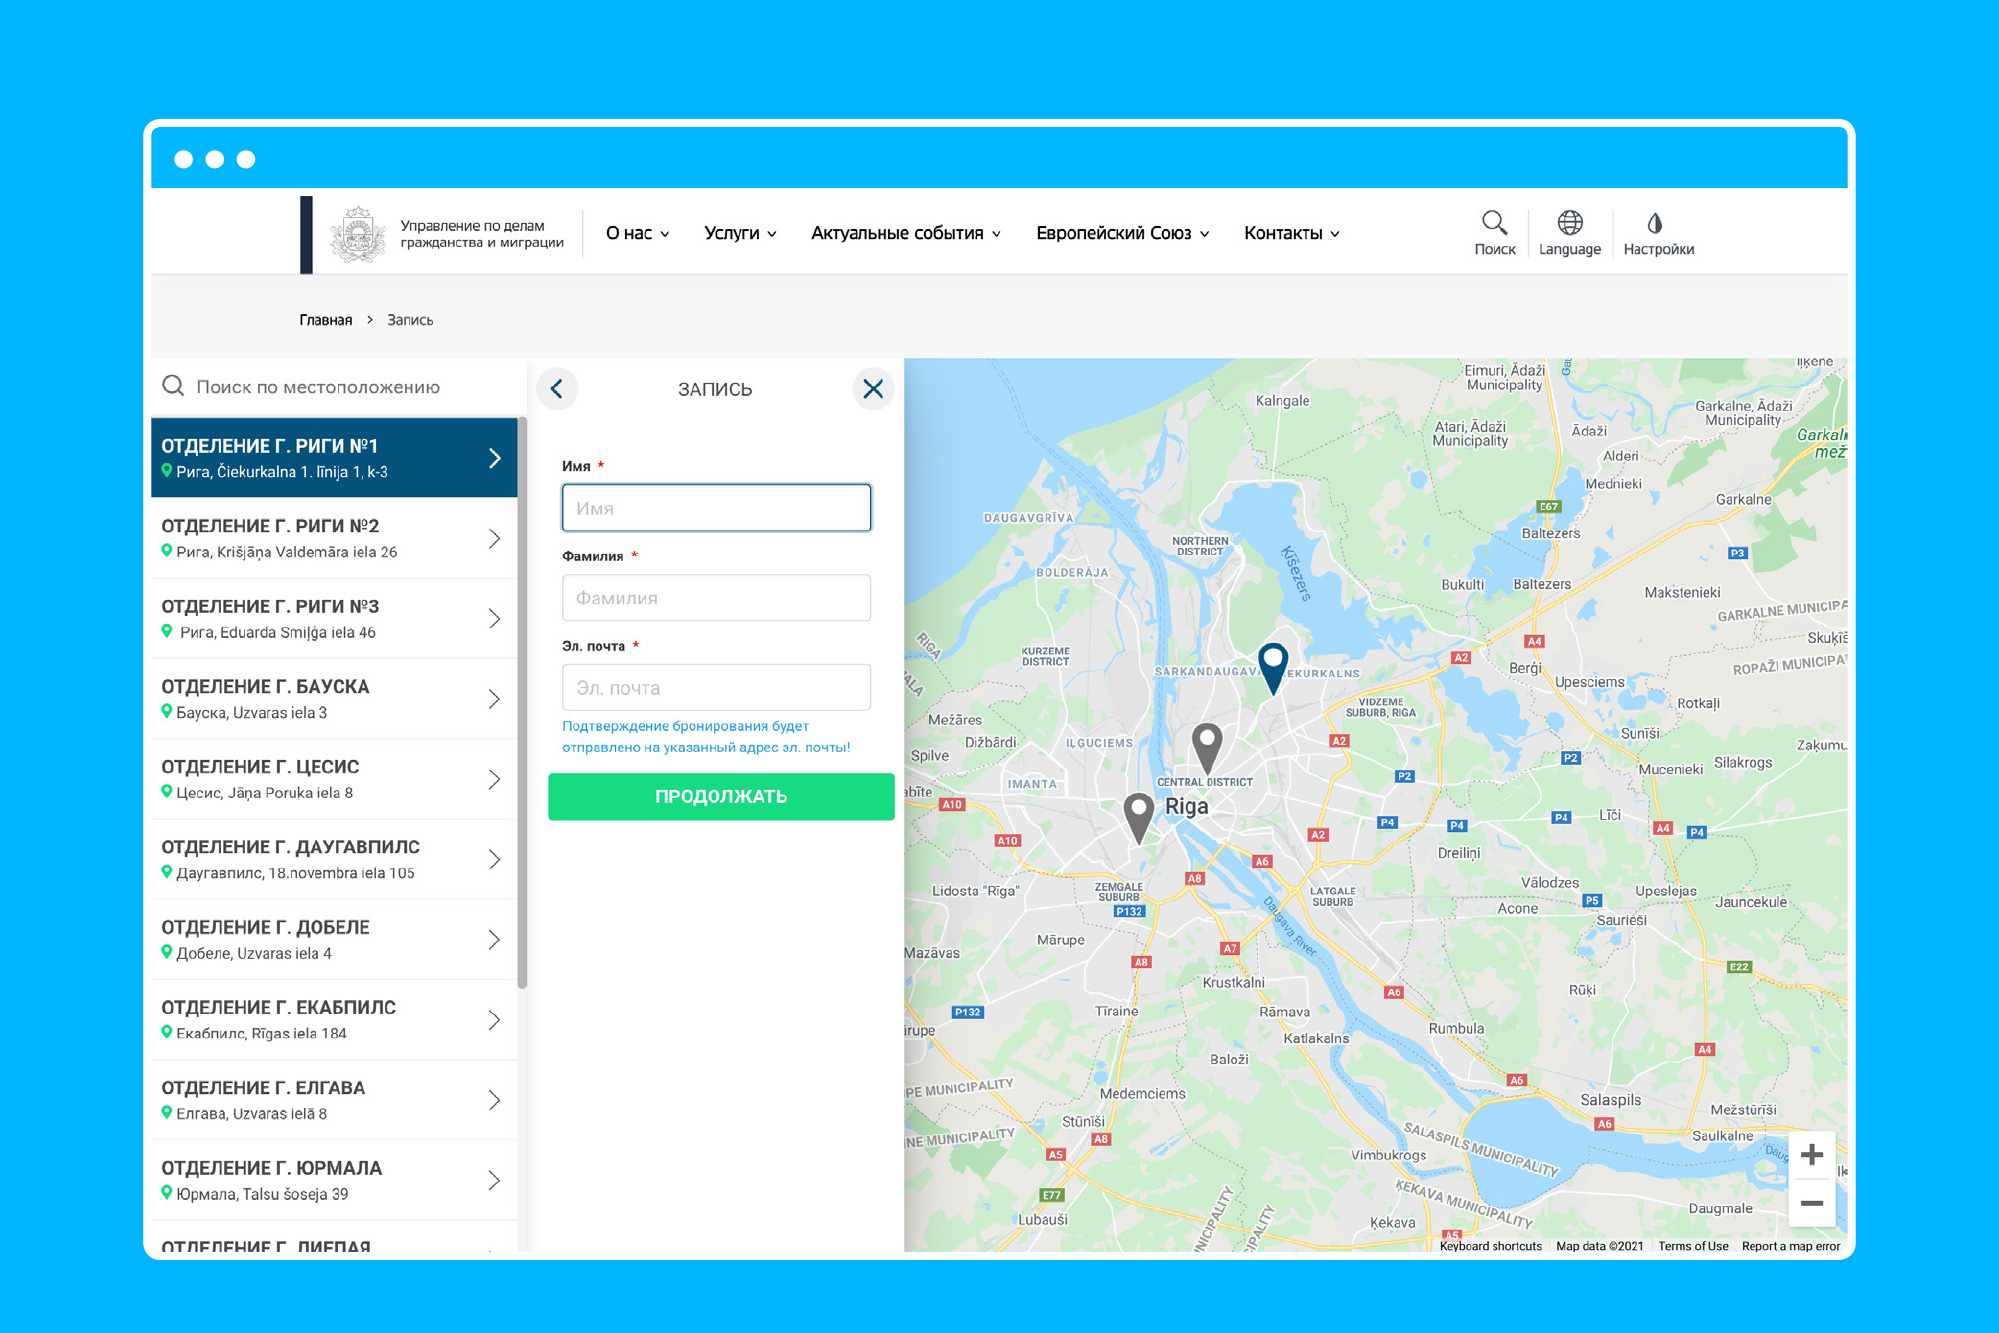This screenshot has width=1999, height=1333.
Task: Focus the Эл. почта email field
Action: pos(716,688)
